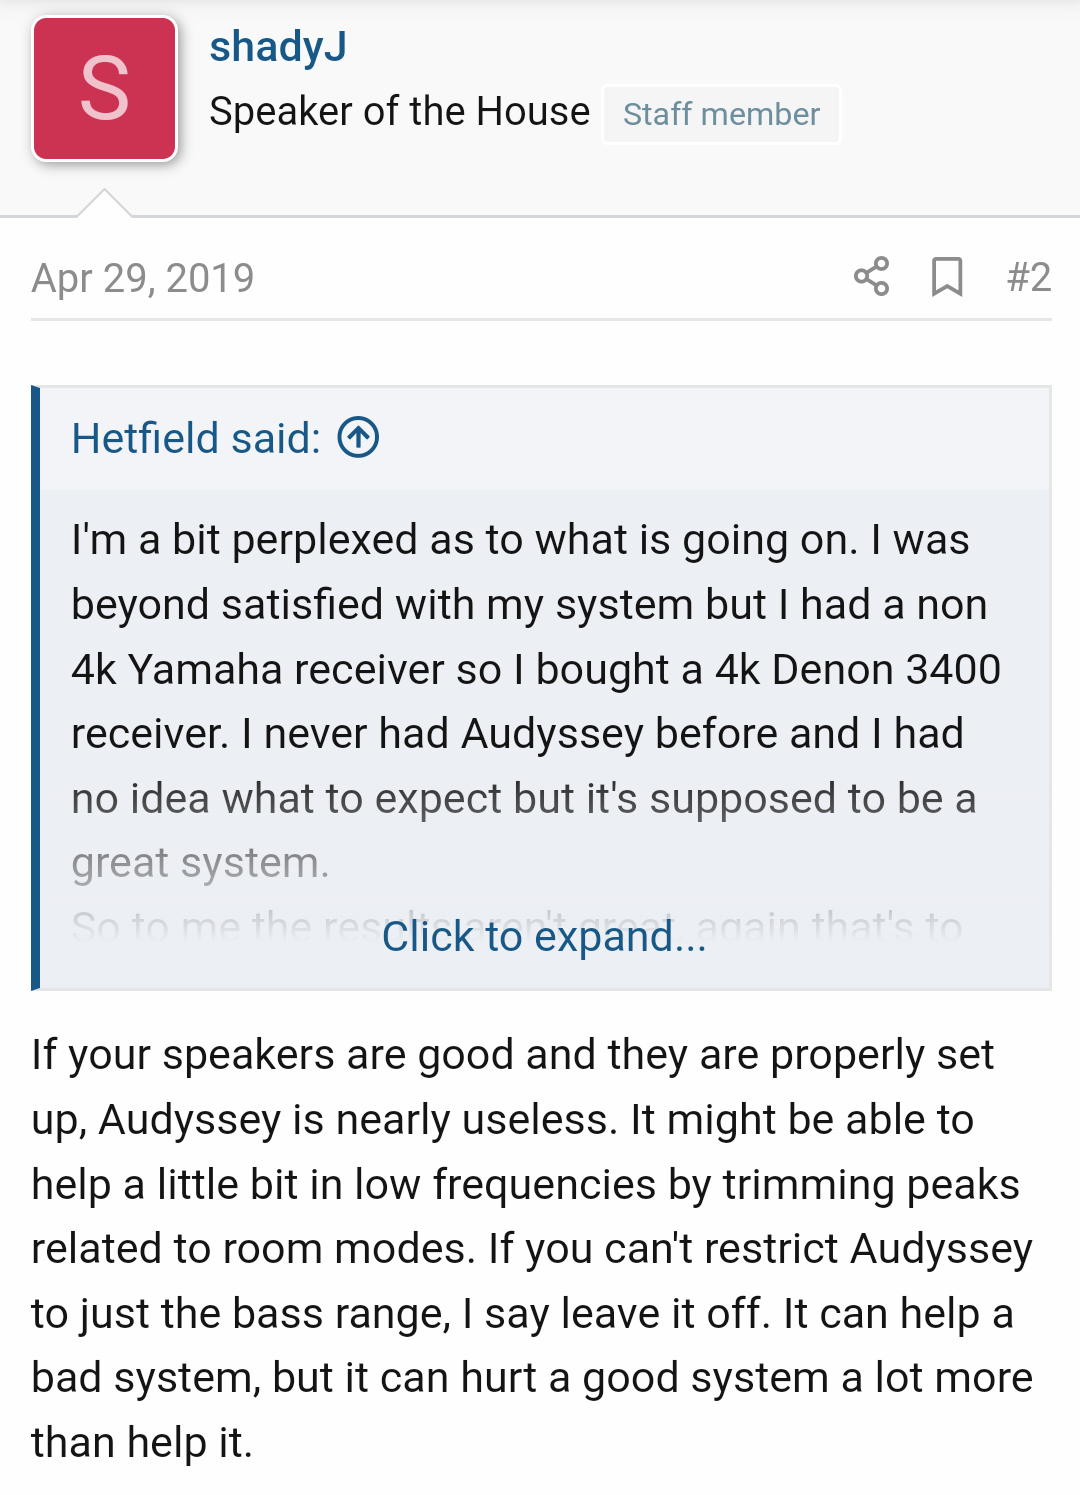
Task: Expand the quote via Click to expand
Action: [x=544, y=937]
